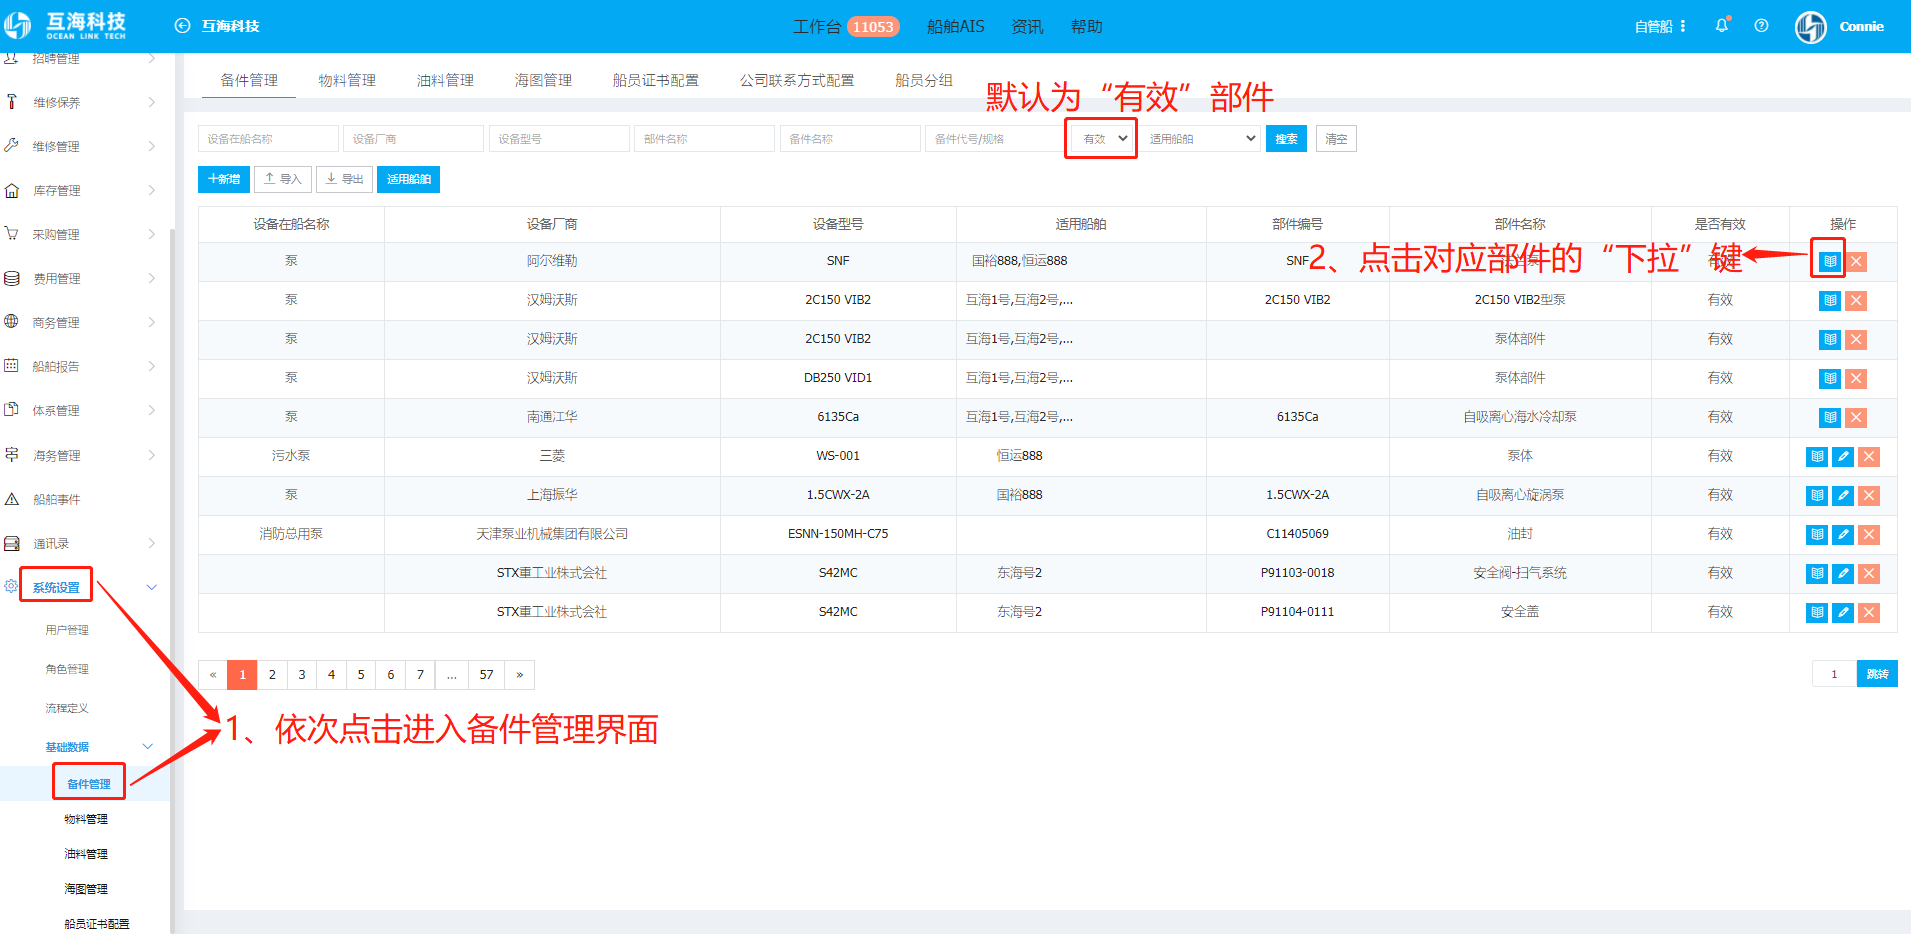
Task: Click the 清空 clear button
Action: tap(1336, 139)
